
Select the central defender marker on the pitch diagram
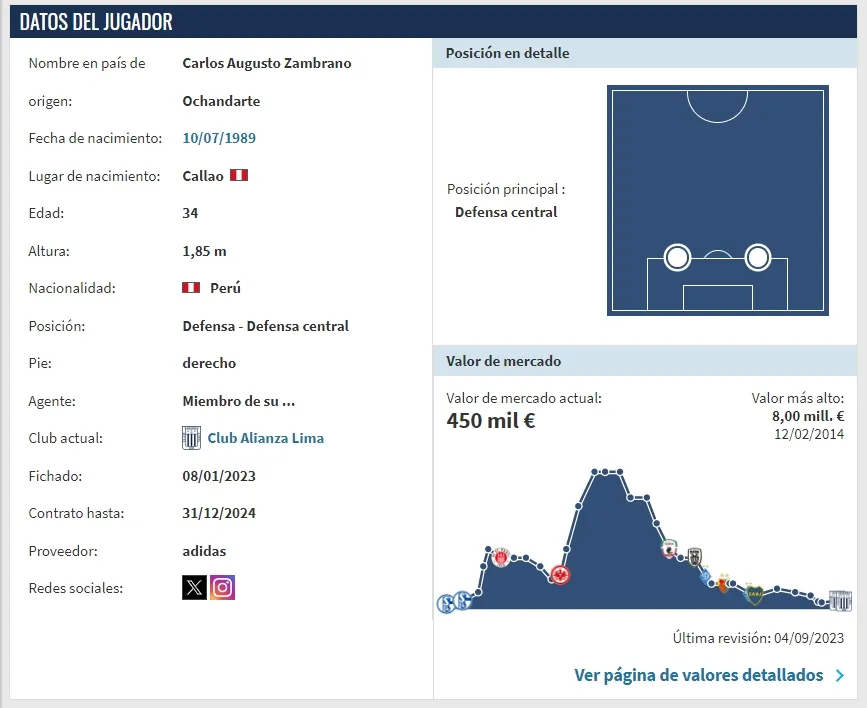coord(675,258)
